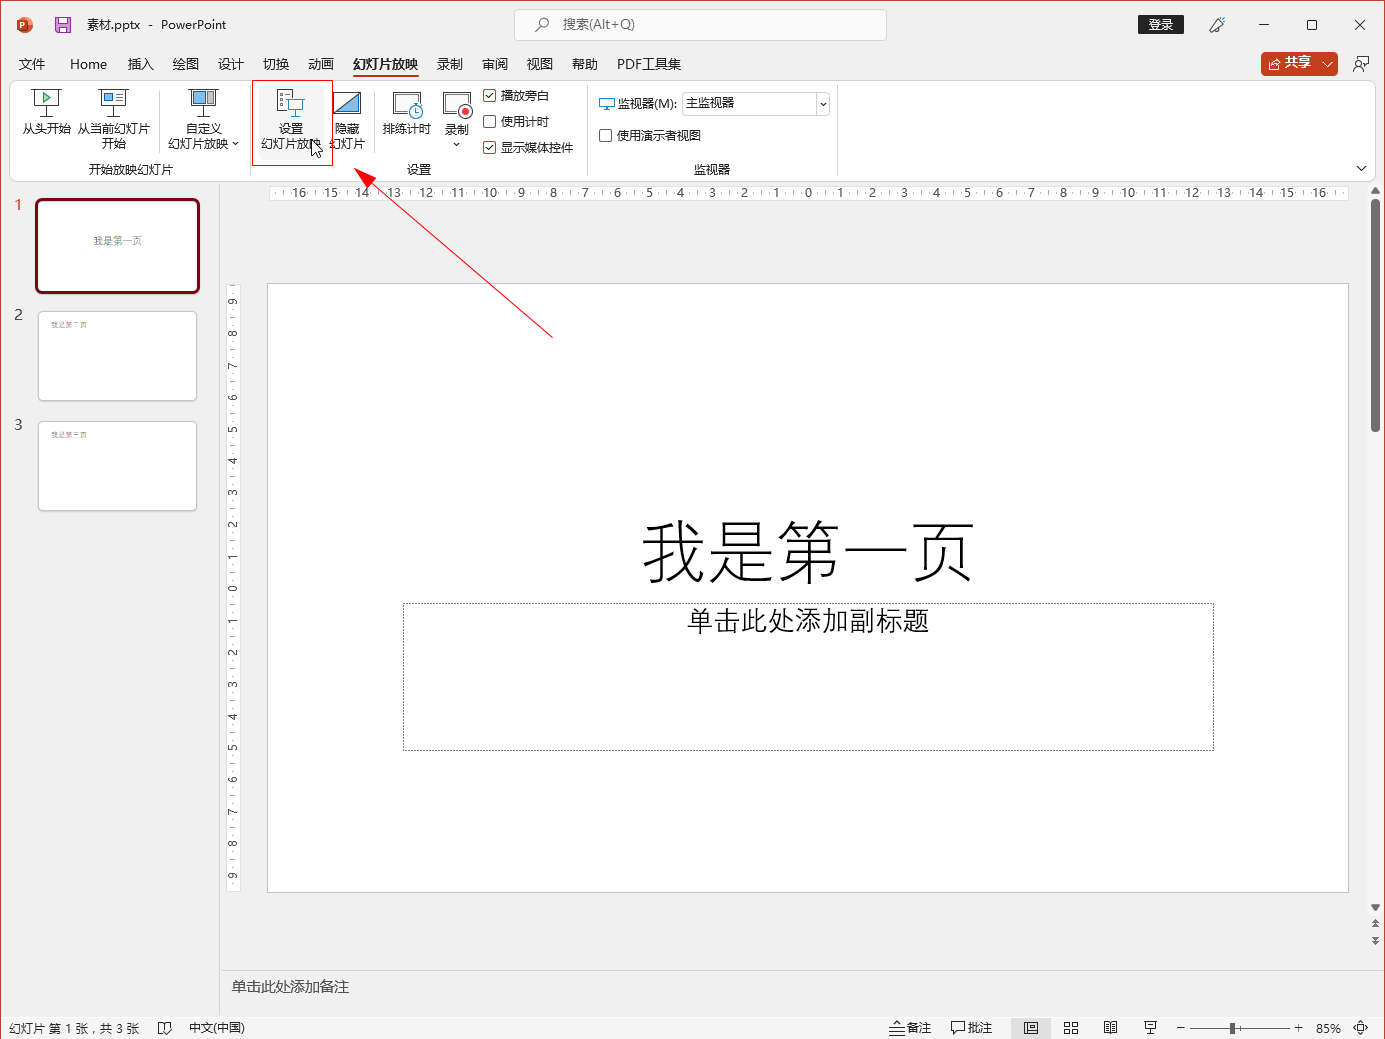1385x1039 pixels.
Task: Switch to the 视图 (View) tab
Action: [540, 64]
